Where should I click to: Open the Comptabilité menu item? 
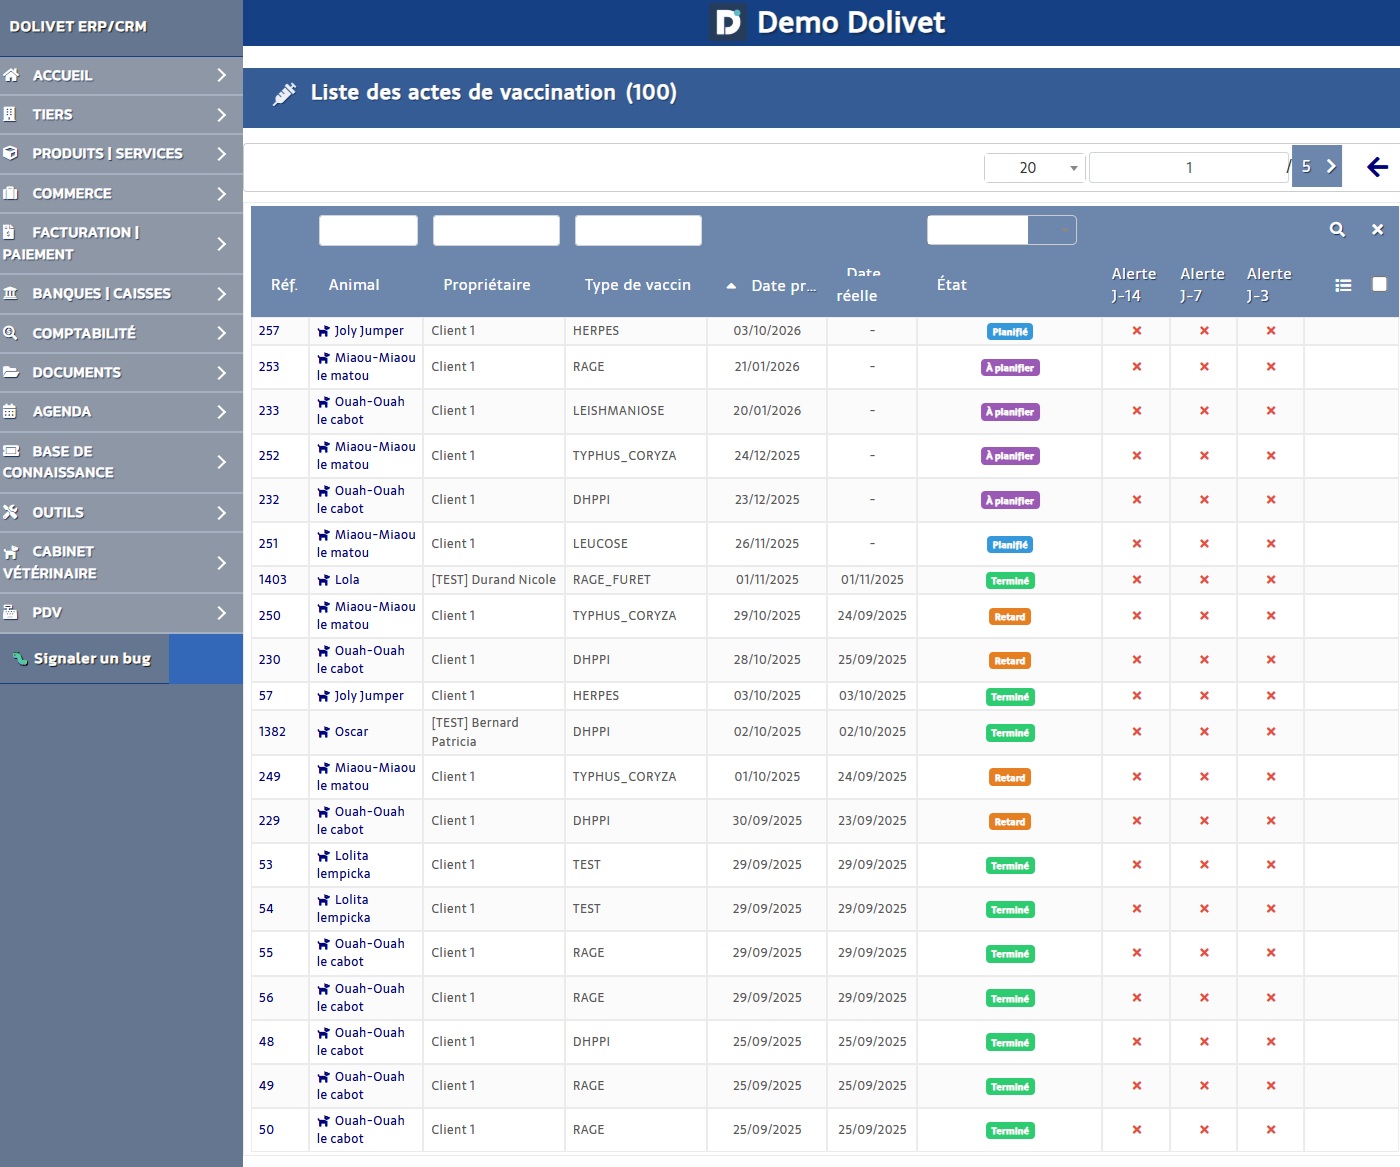[83, 333]
